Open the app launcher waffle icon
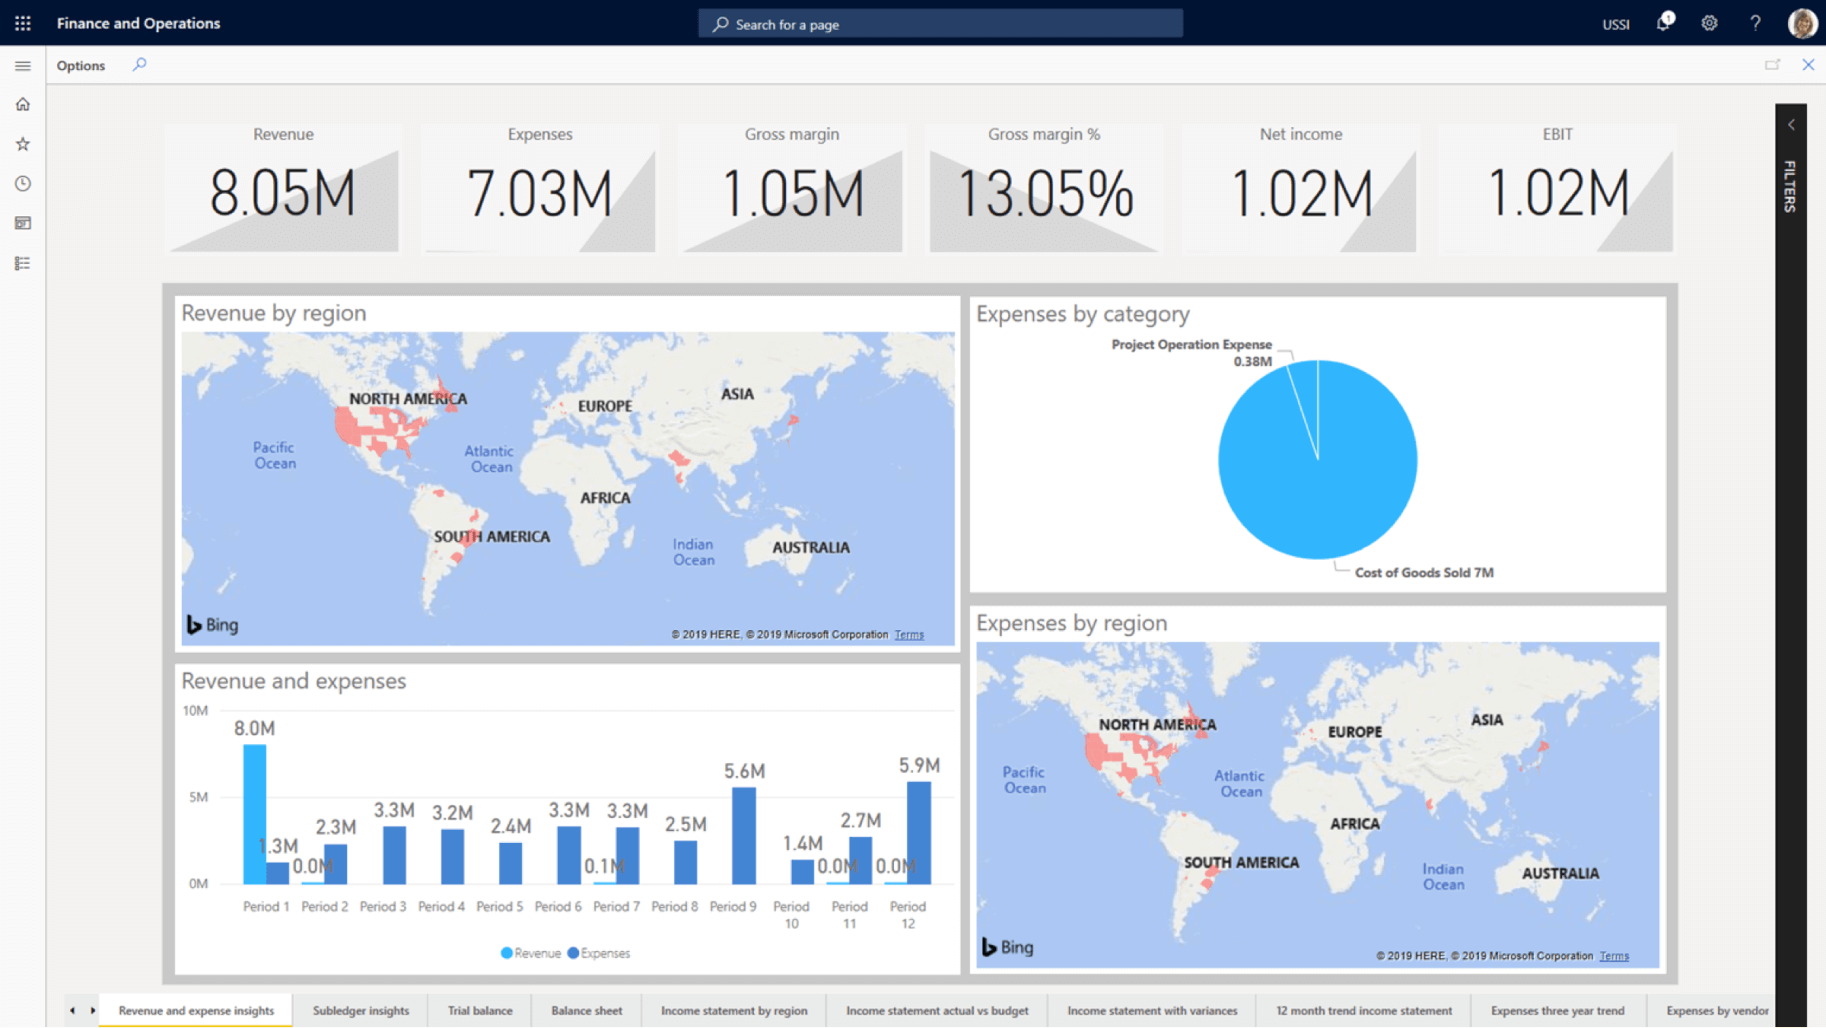This screenshot has width=1826, height=1028. click(22, 23)
